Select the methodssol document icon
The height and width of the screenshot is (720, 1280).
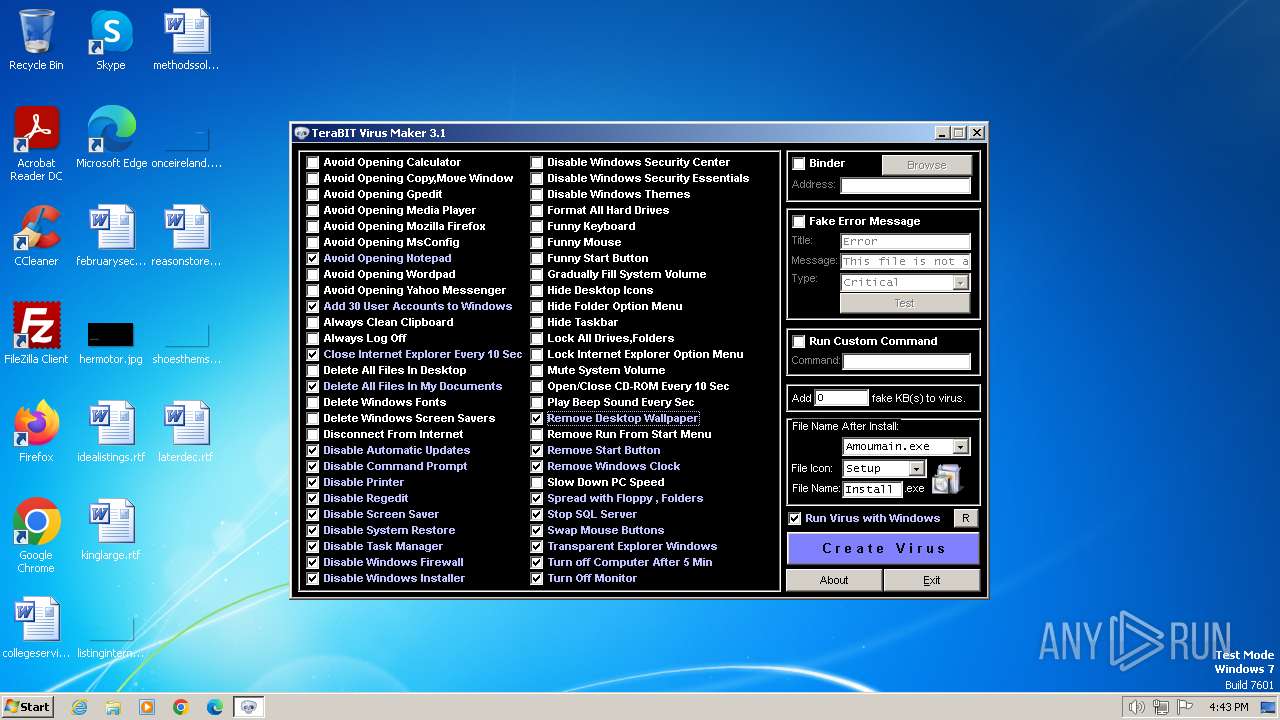click(186, 40)
